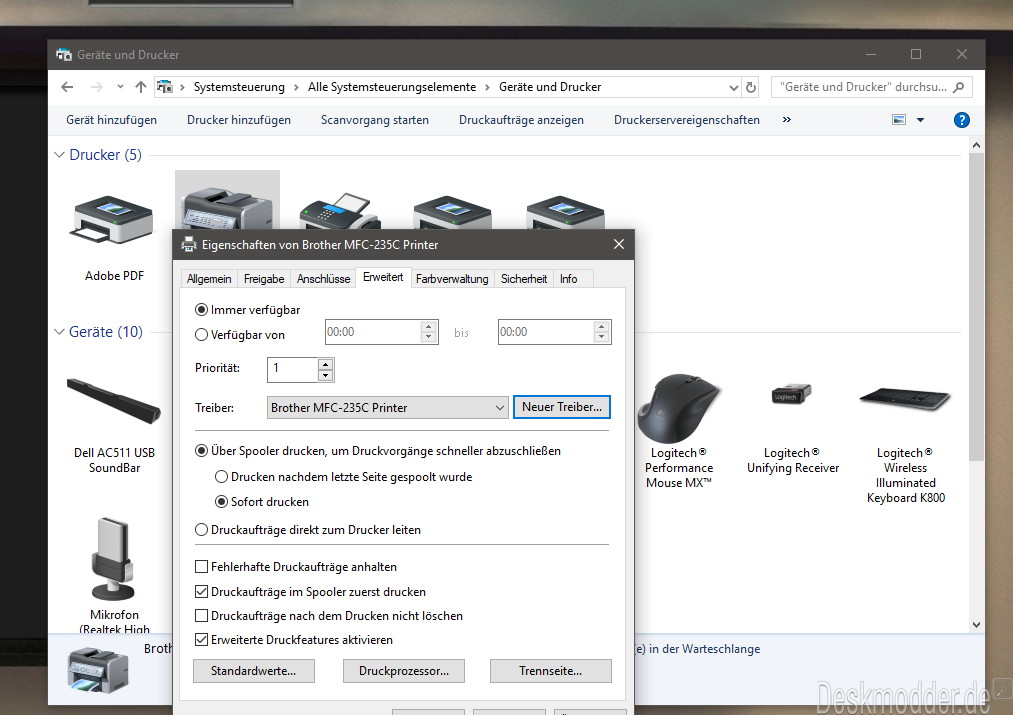The height and width of the screenshot is (715, 1013).
Task: Uncheck 'Erweiterte Druckfeatures aktivieren'
Action: (202, 640)
